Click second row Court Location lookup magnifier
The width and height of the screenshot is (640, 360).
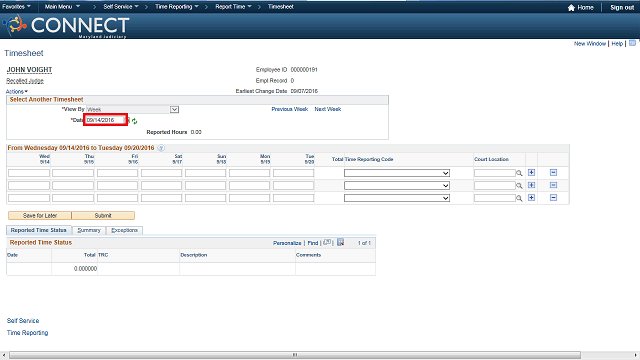(x=519, y=186)
